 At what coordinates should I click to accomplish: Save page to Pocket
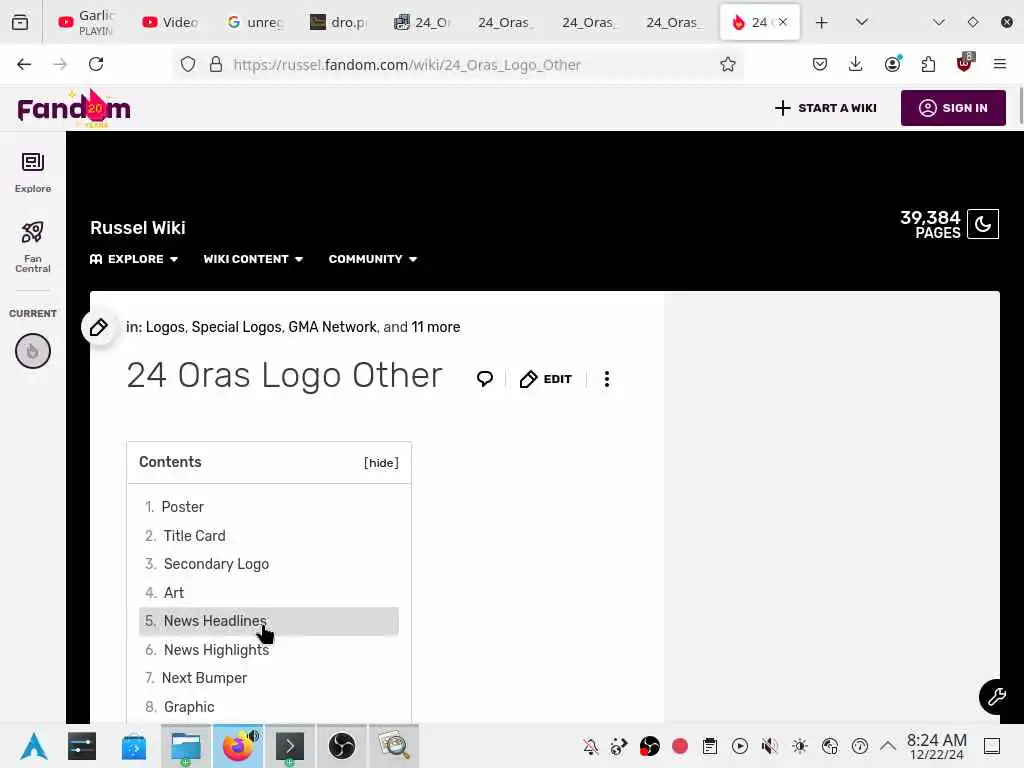820,64
